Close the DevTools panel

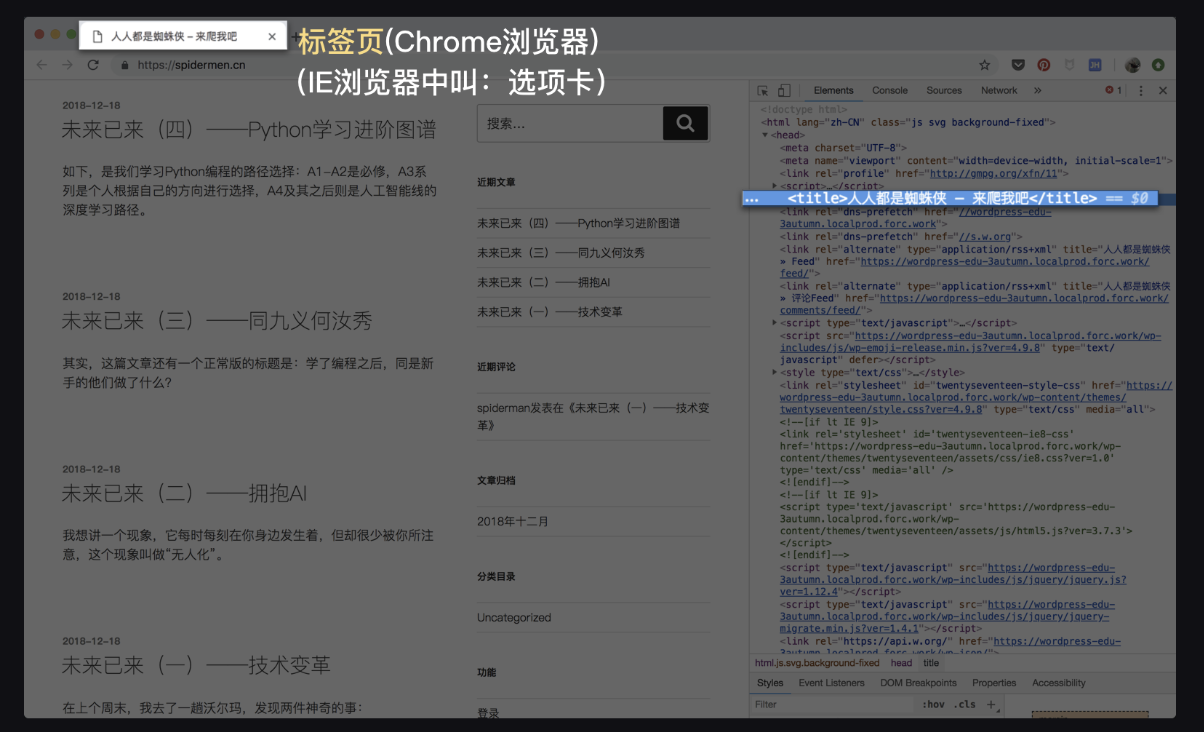pyautogui.click(x=1163, y=90)
